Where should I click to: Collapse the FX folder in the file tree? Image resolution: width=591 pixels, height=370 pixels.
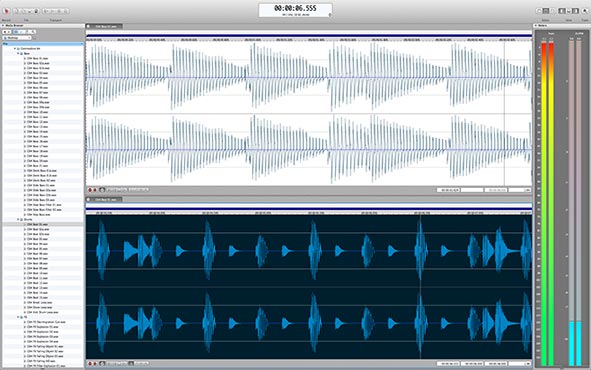18,317
